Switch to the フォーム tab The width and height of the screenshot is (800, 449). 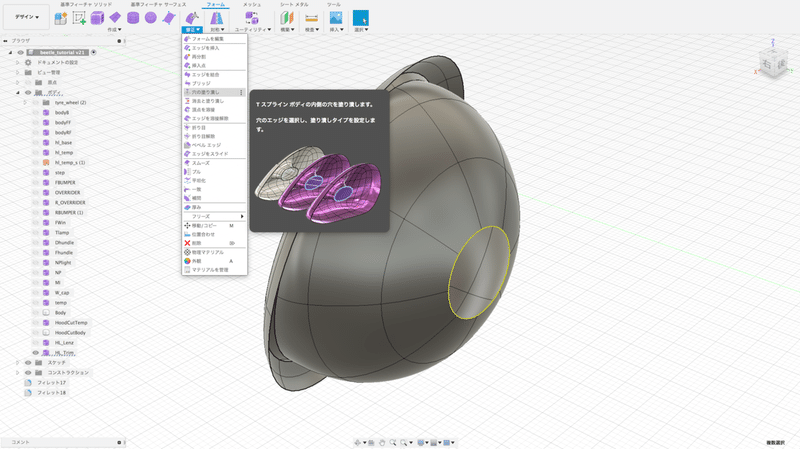tap(215, 4)
